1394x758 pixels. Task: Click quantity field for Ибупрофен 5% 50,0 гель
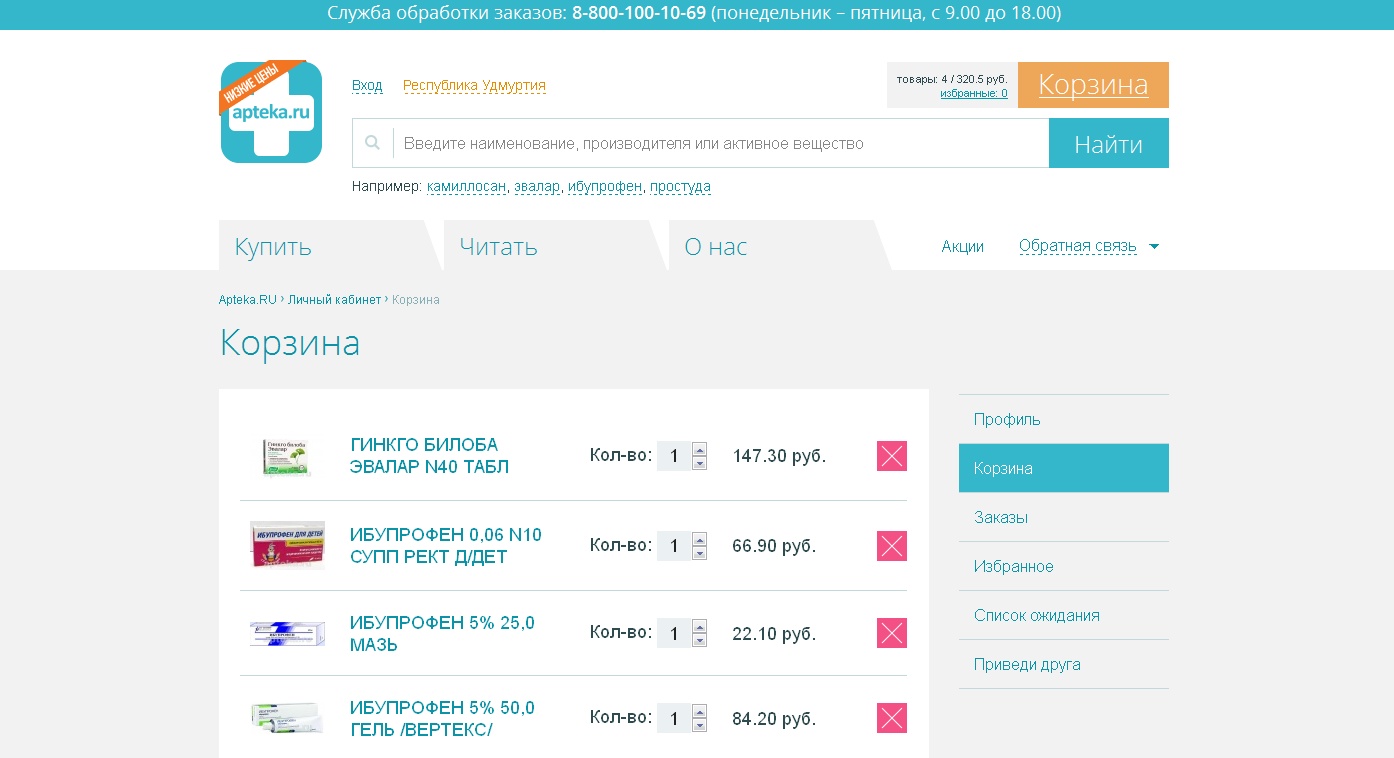point(674,718)
